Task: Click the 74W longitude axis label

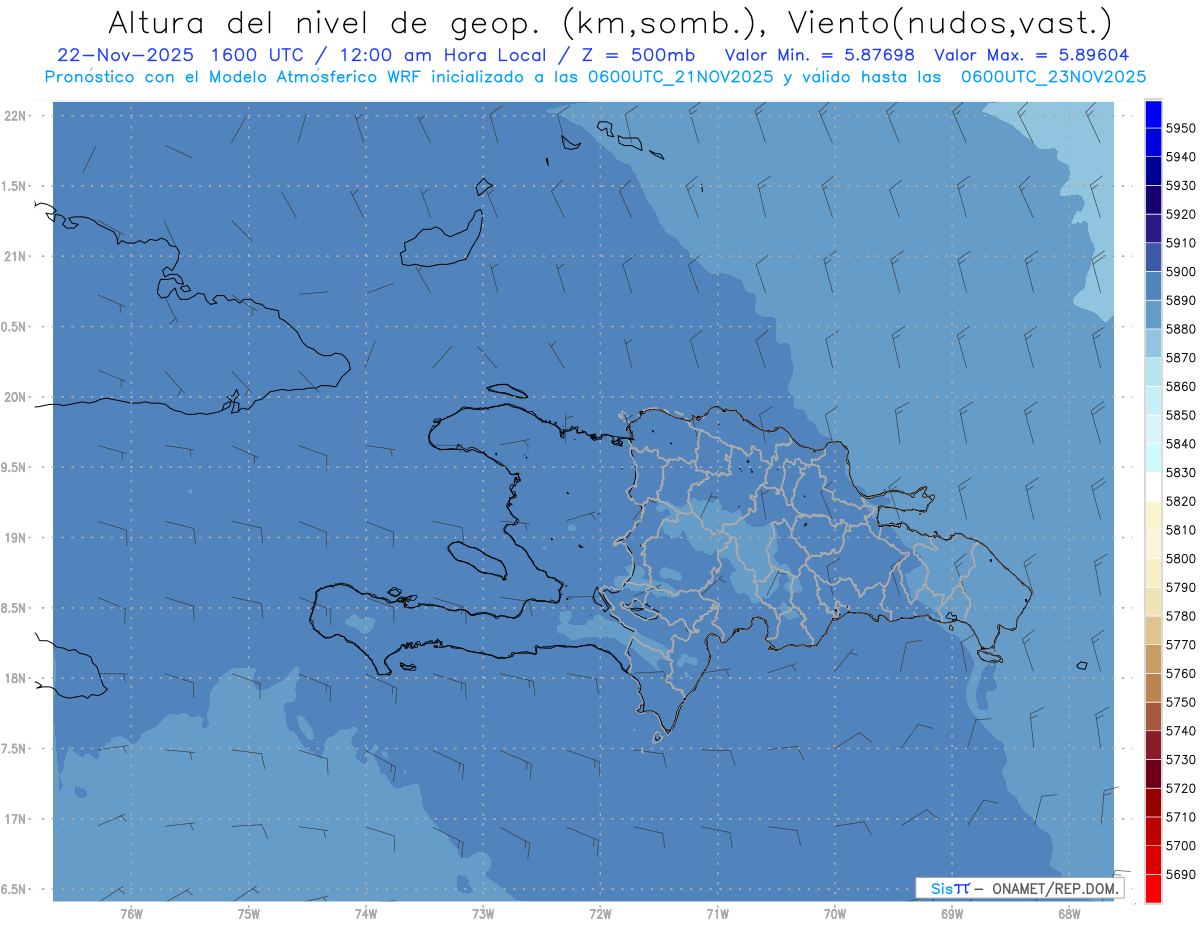Action: point(366,914)
